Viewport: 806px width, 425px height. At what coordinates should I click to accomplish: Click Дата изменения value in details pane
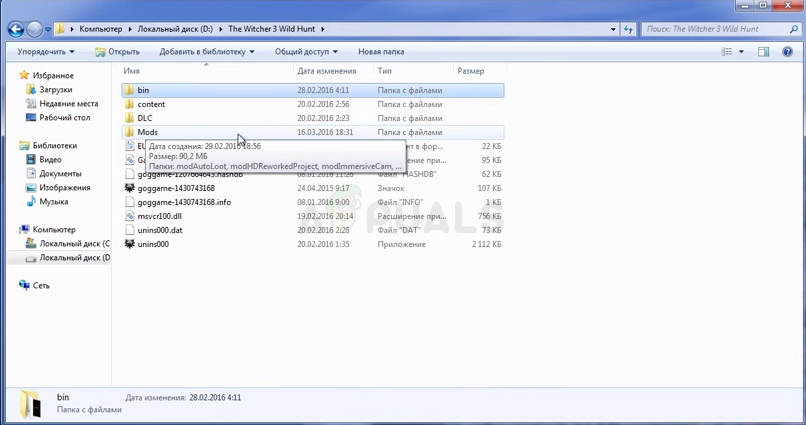click(215, 397)
